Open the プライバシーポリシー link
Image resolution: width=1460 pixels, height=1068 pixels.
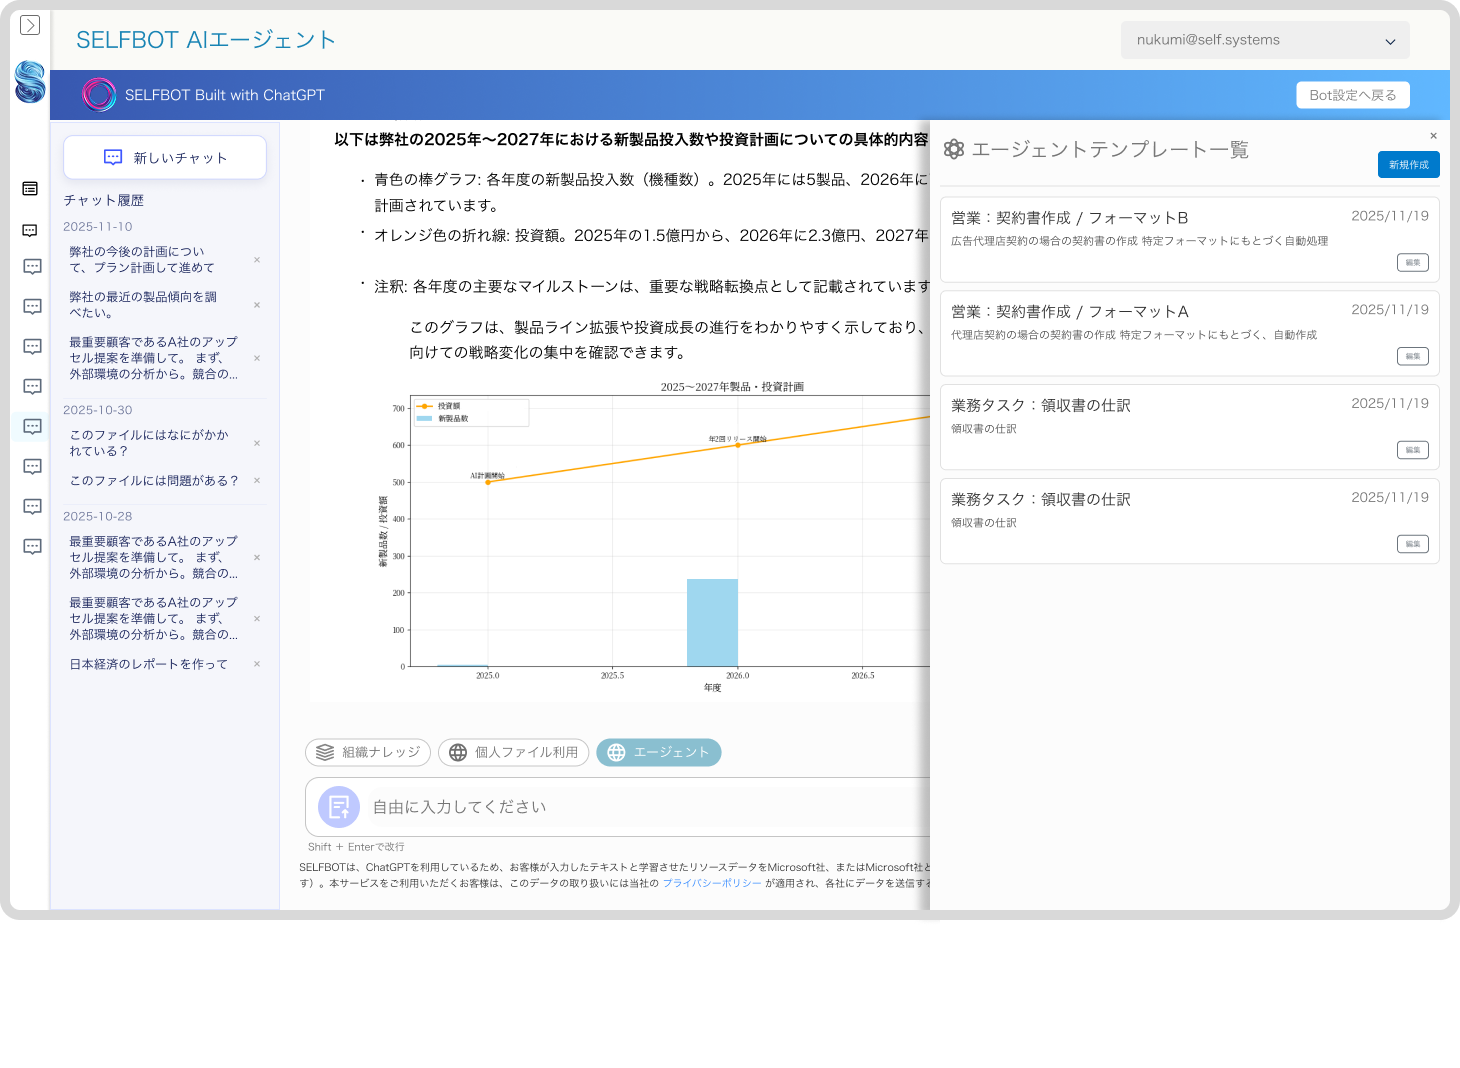(x=712, y=884)
